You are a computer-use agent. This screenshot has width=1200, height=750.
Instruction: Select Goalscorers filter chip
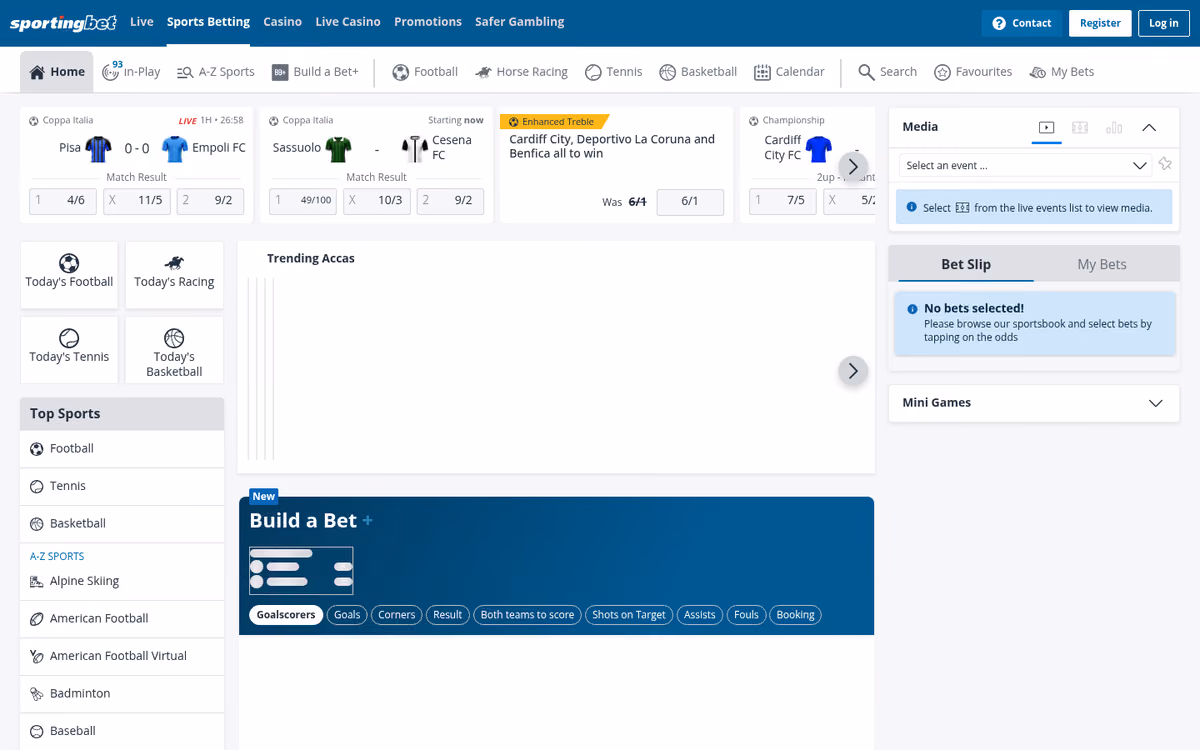click(286, 615)
